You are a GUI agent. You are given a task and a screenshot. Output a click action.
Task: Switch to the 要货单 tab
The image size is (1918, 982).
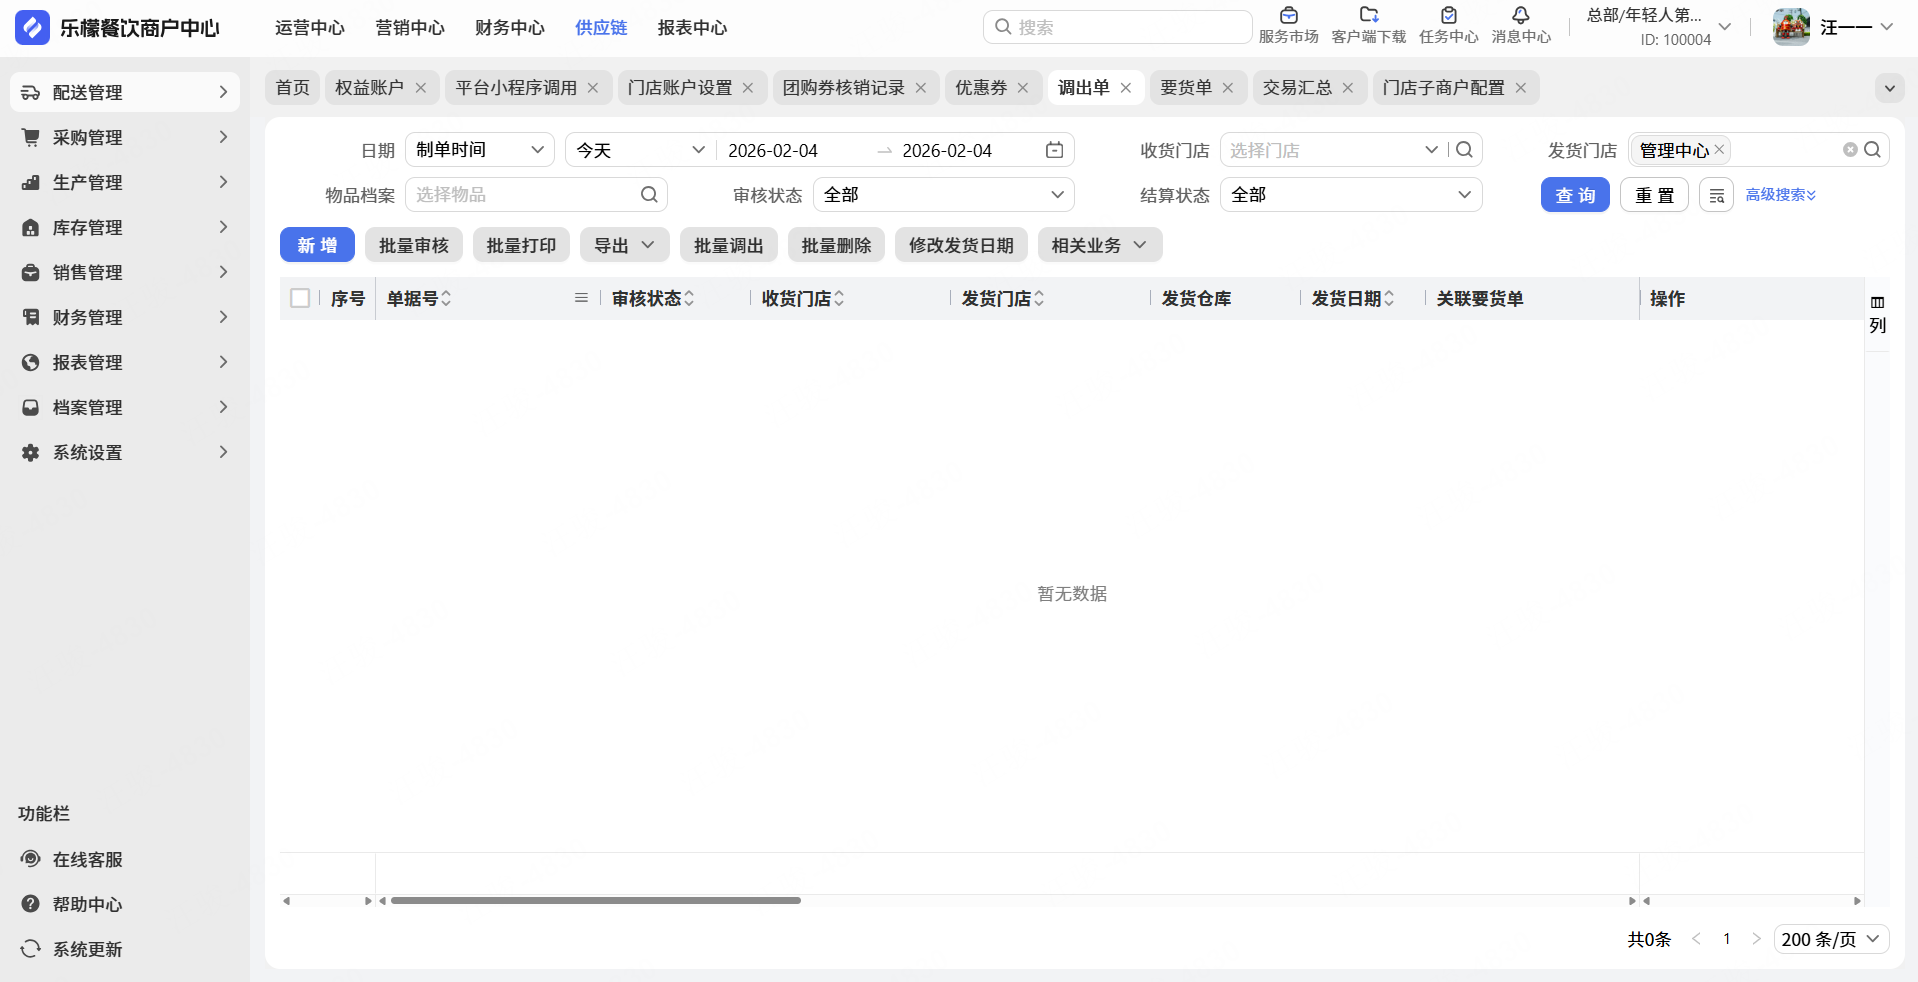1186,88
